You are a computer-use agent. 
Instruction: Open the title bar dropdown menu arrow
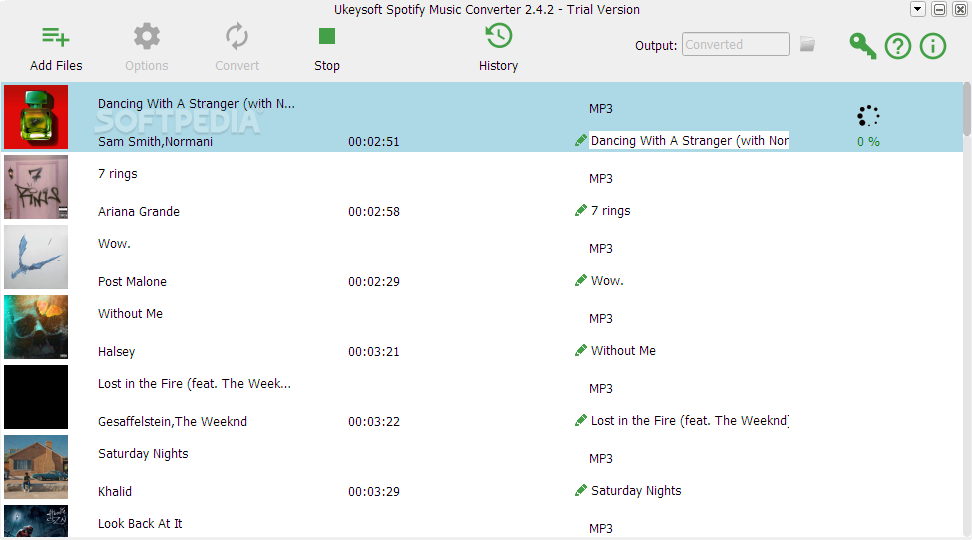(x=917, y=9)
